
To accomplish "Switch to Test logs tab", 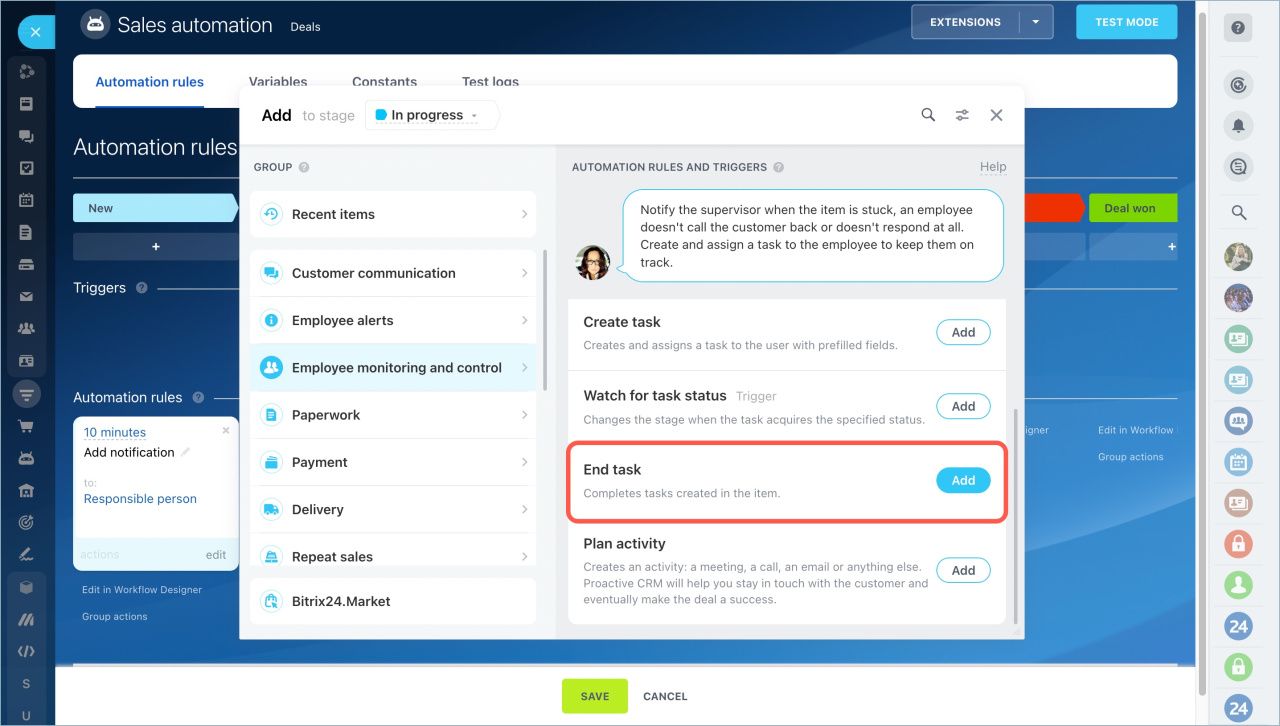I will coord(490,82).
